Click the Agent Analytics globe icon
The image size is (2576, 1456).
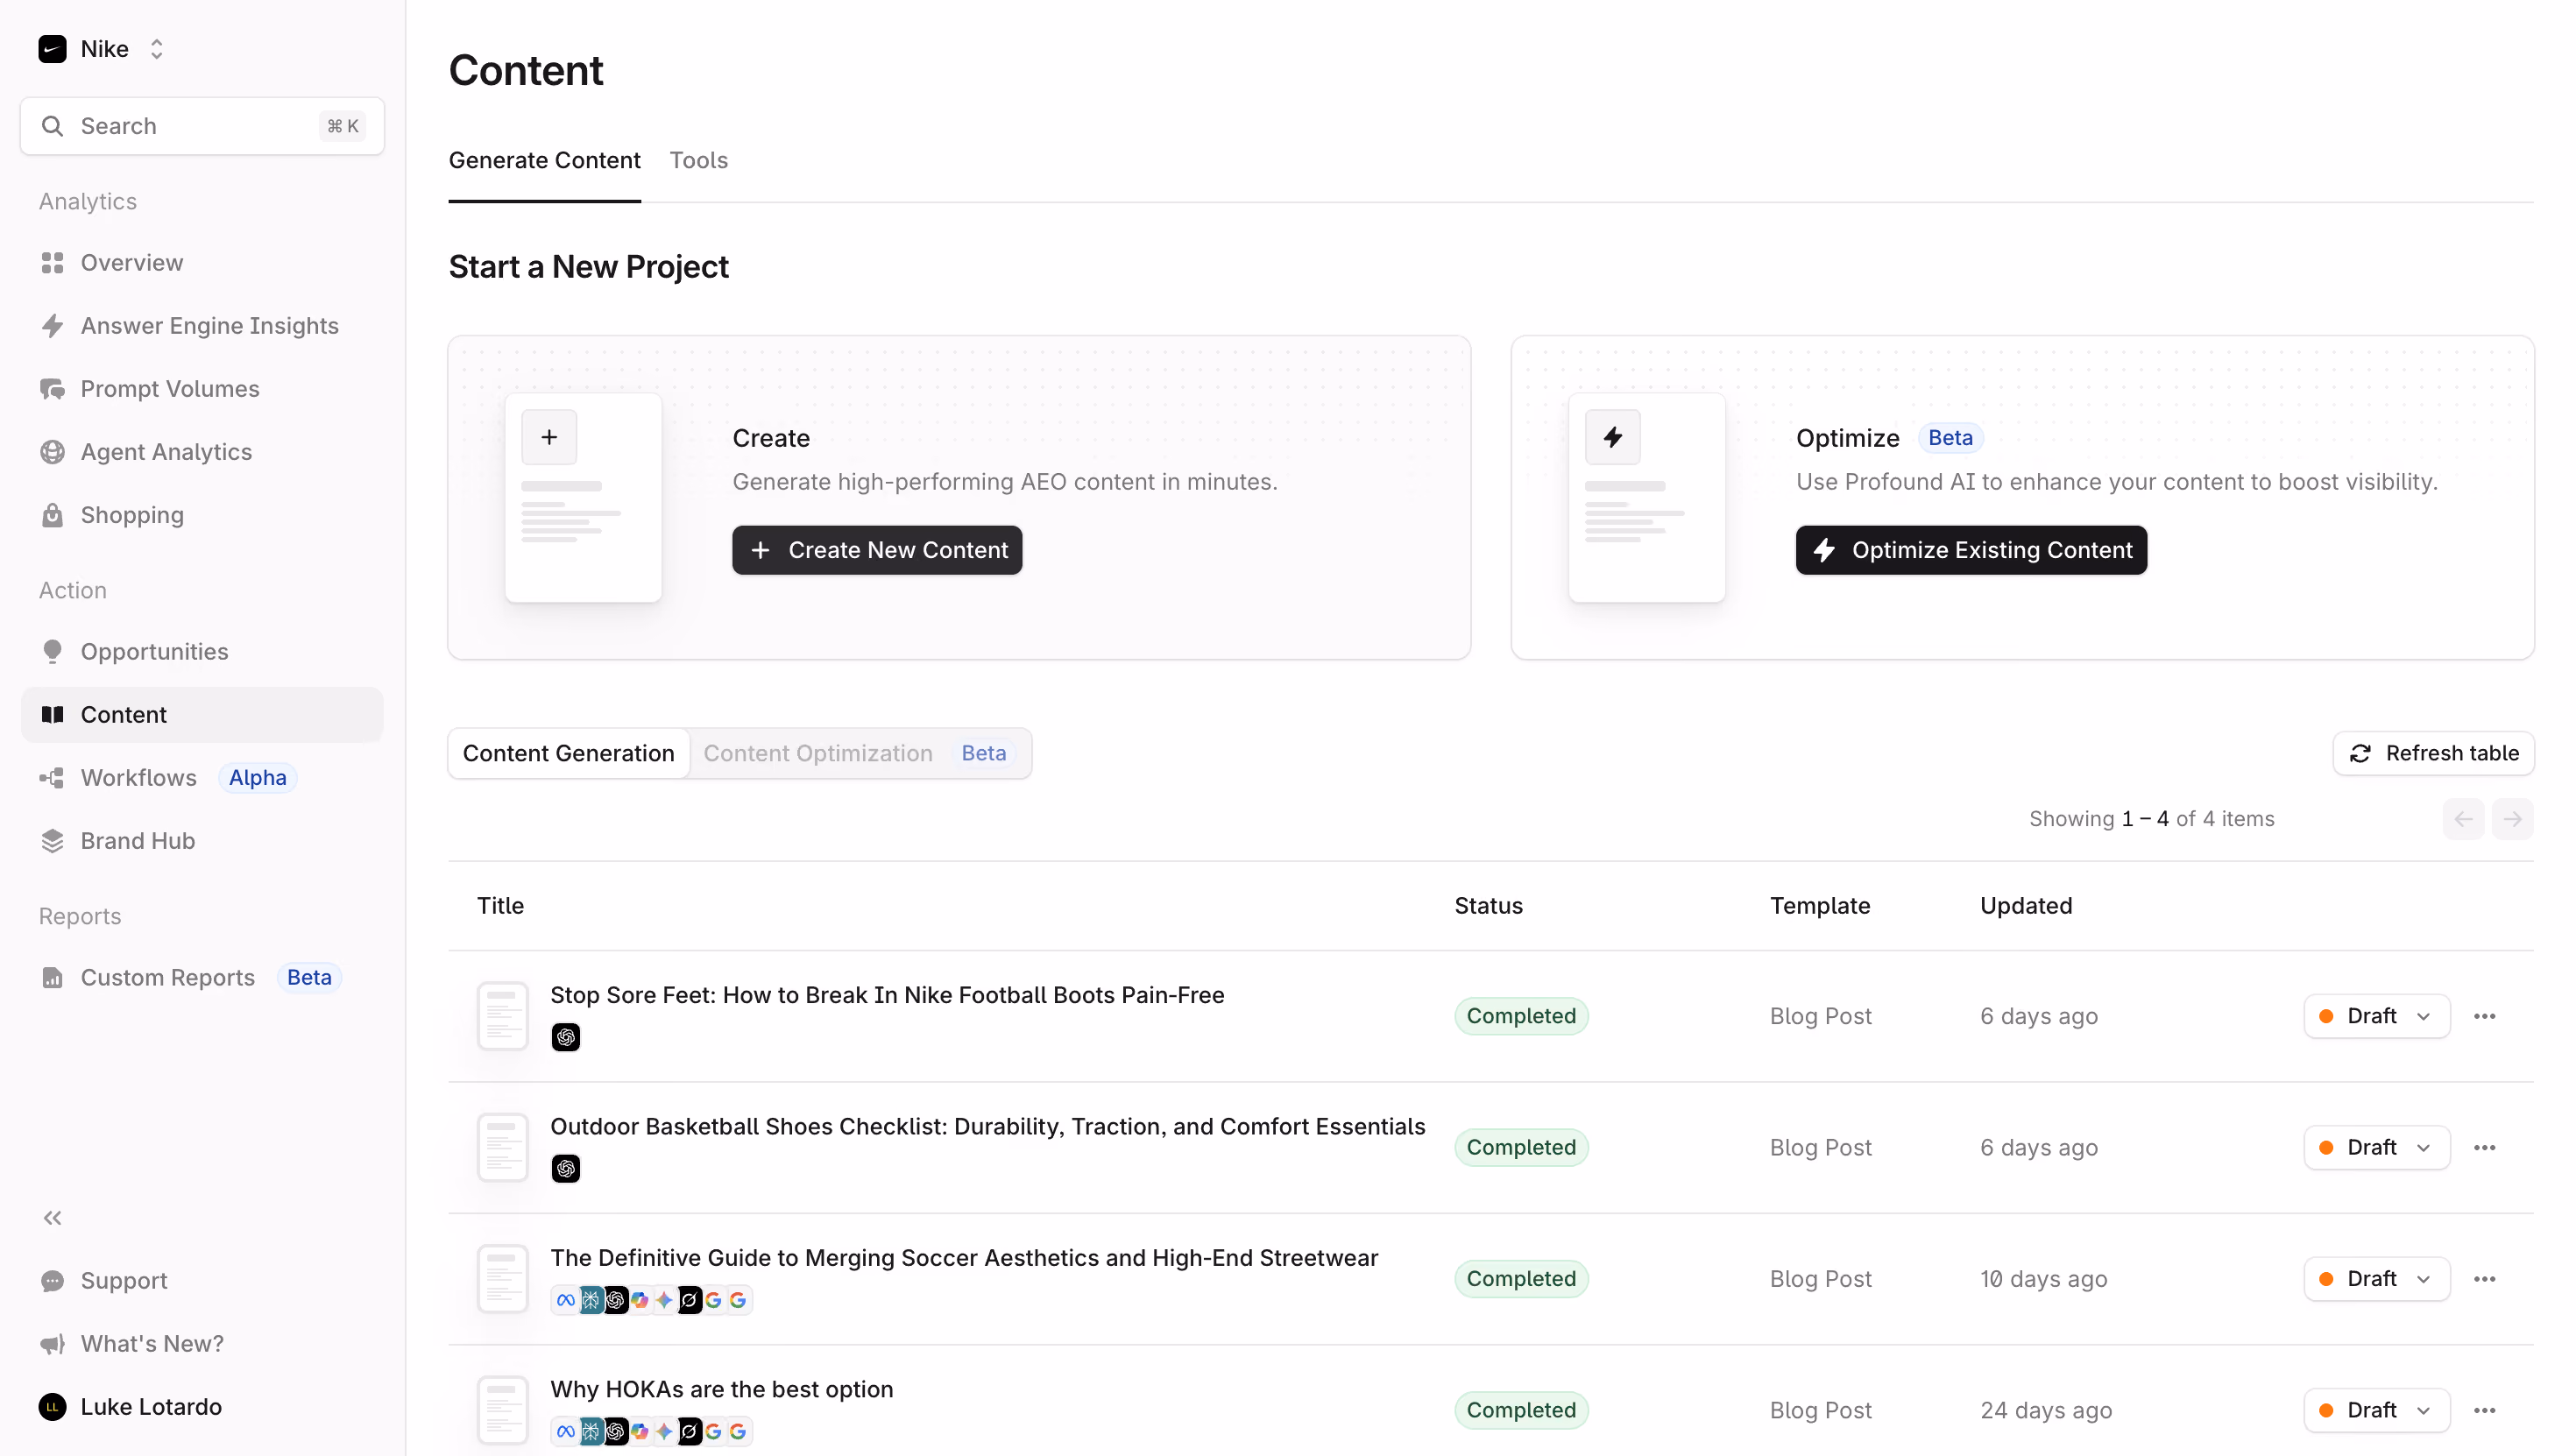click(x=52, y=452)
